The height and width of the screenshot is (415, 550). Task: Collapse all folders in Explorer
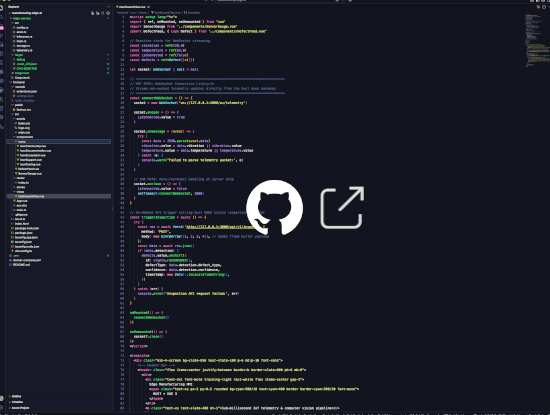[108, 13]
